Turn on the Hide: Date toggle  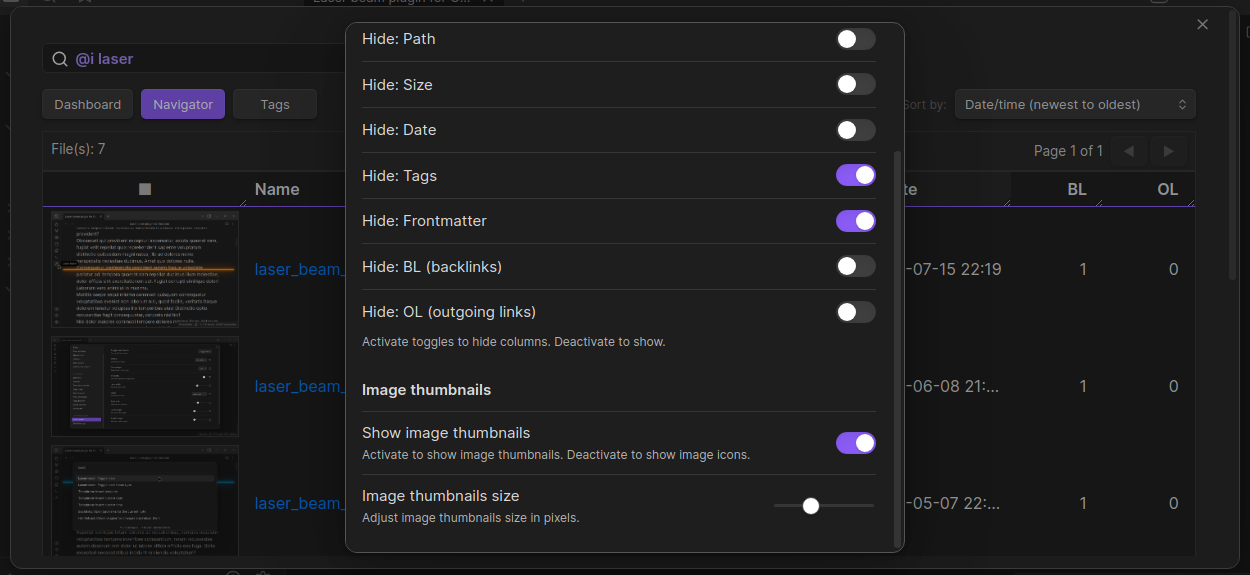click(x=855, y=130)
